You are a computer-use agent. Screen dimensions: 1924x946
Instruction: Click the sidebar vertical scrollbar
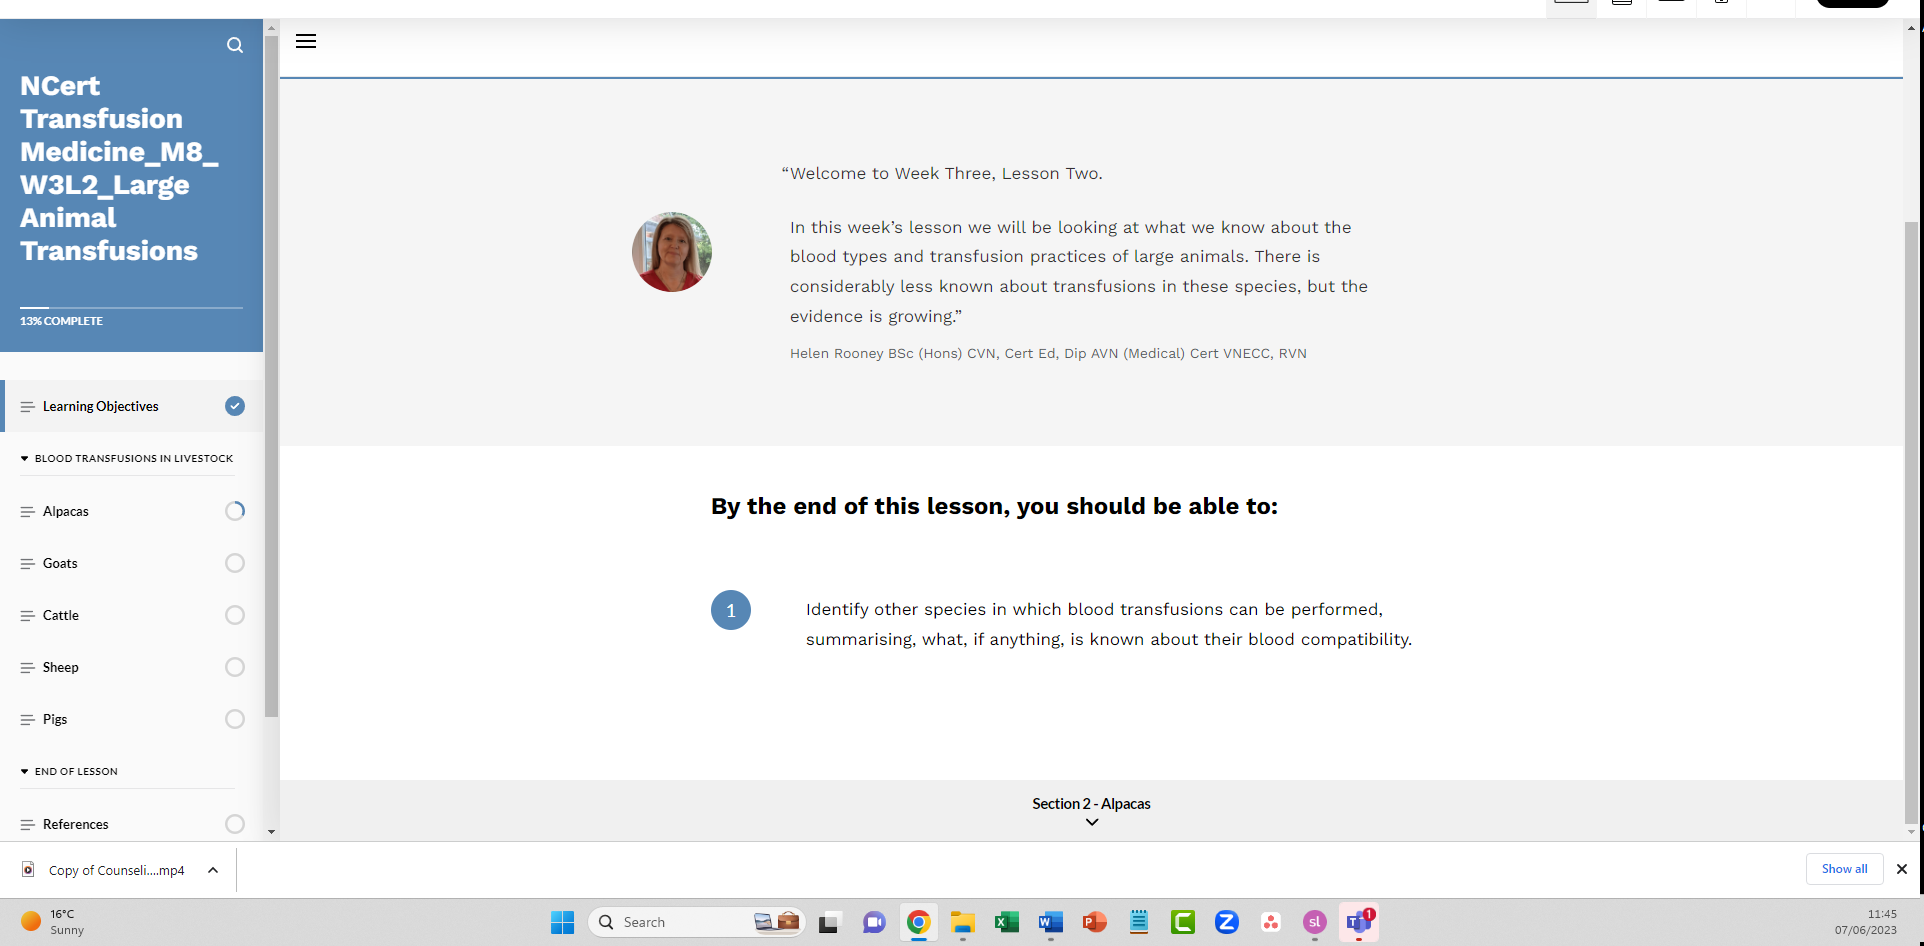tap(271, 375)
